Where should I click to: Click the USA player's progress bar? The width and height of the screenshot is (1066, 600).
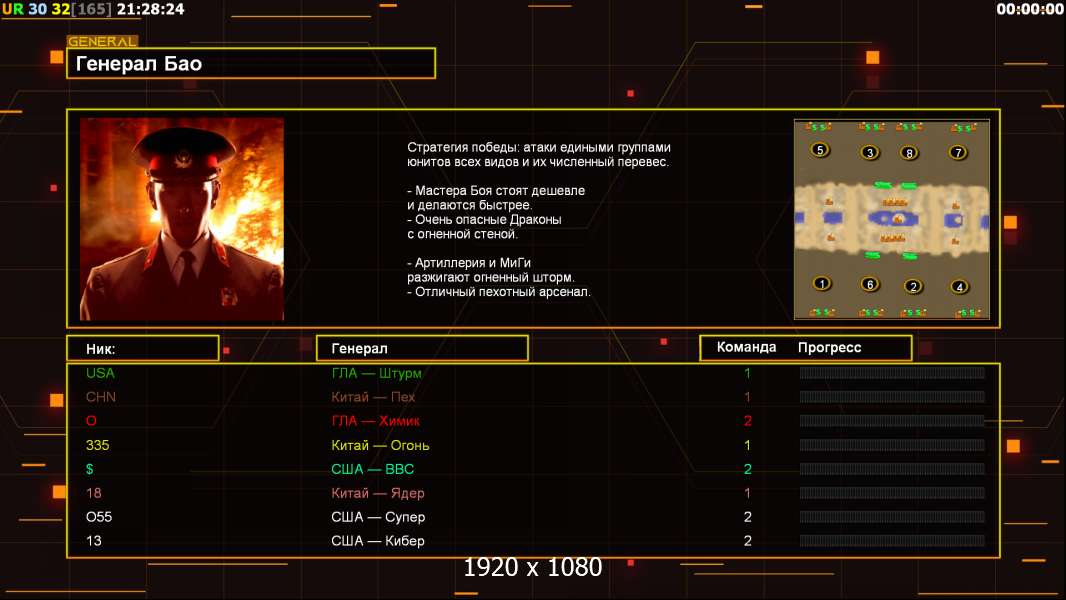point(892,372)
